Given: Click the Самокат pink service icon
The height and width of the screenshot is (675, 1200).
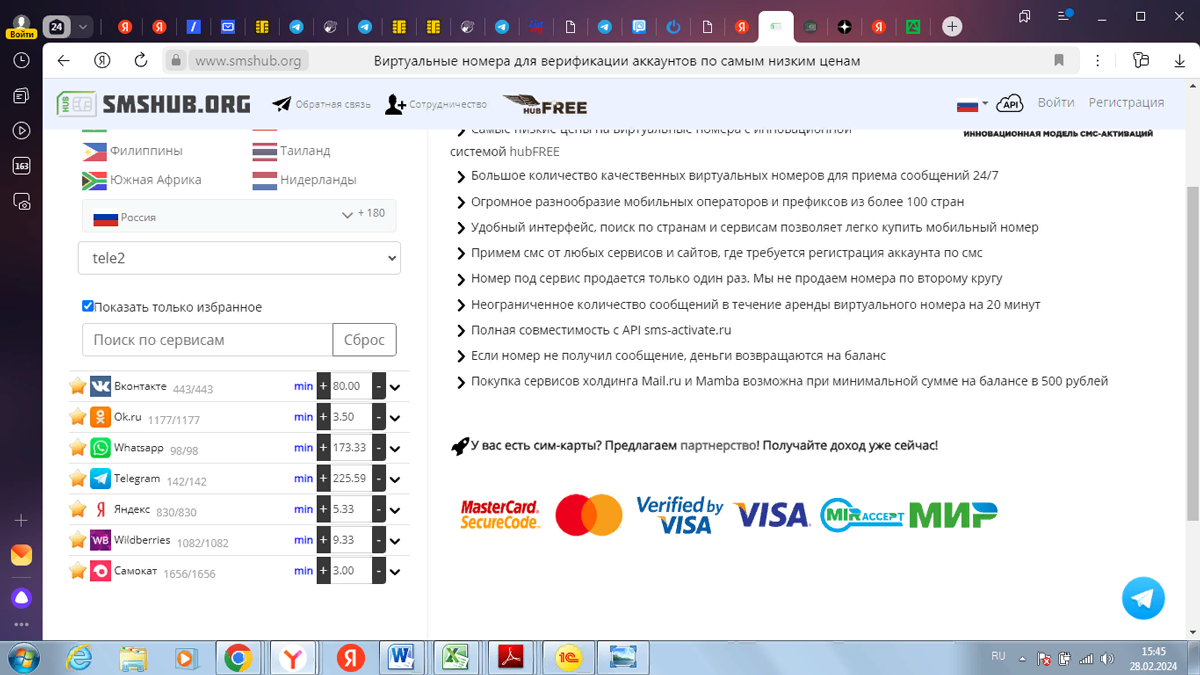Looking at the screenshot, I should (100, 571).
